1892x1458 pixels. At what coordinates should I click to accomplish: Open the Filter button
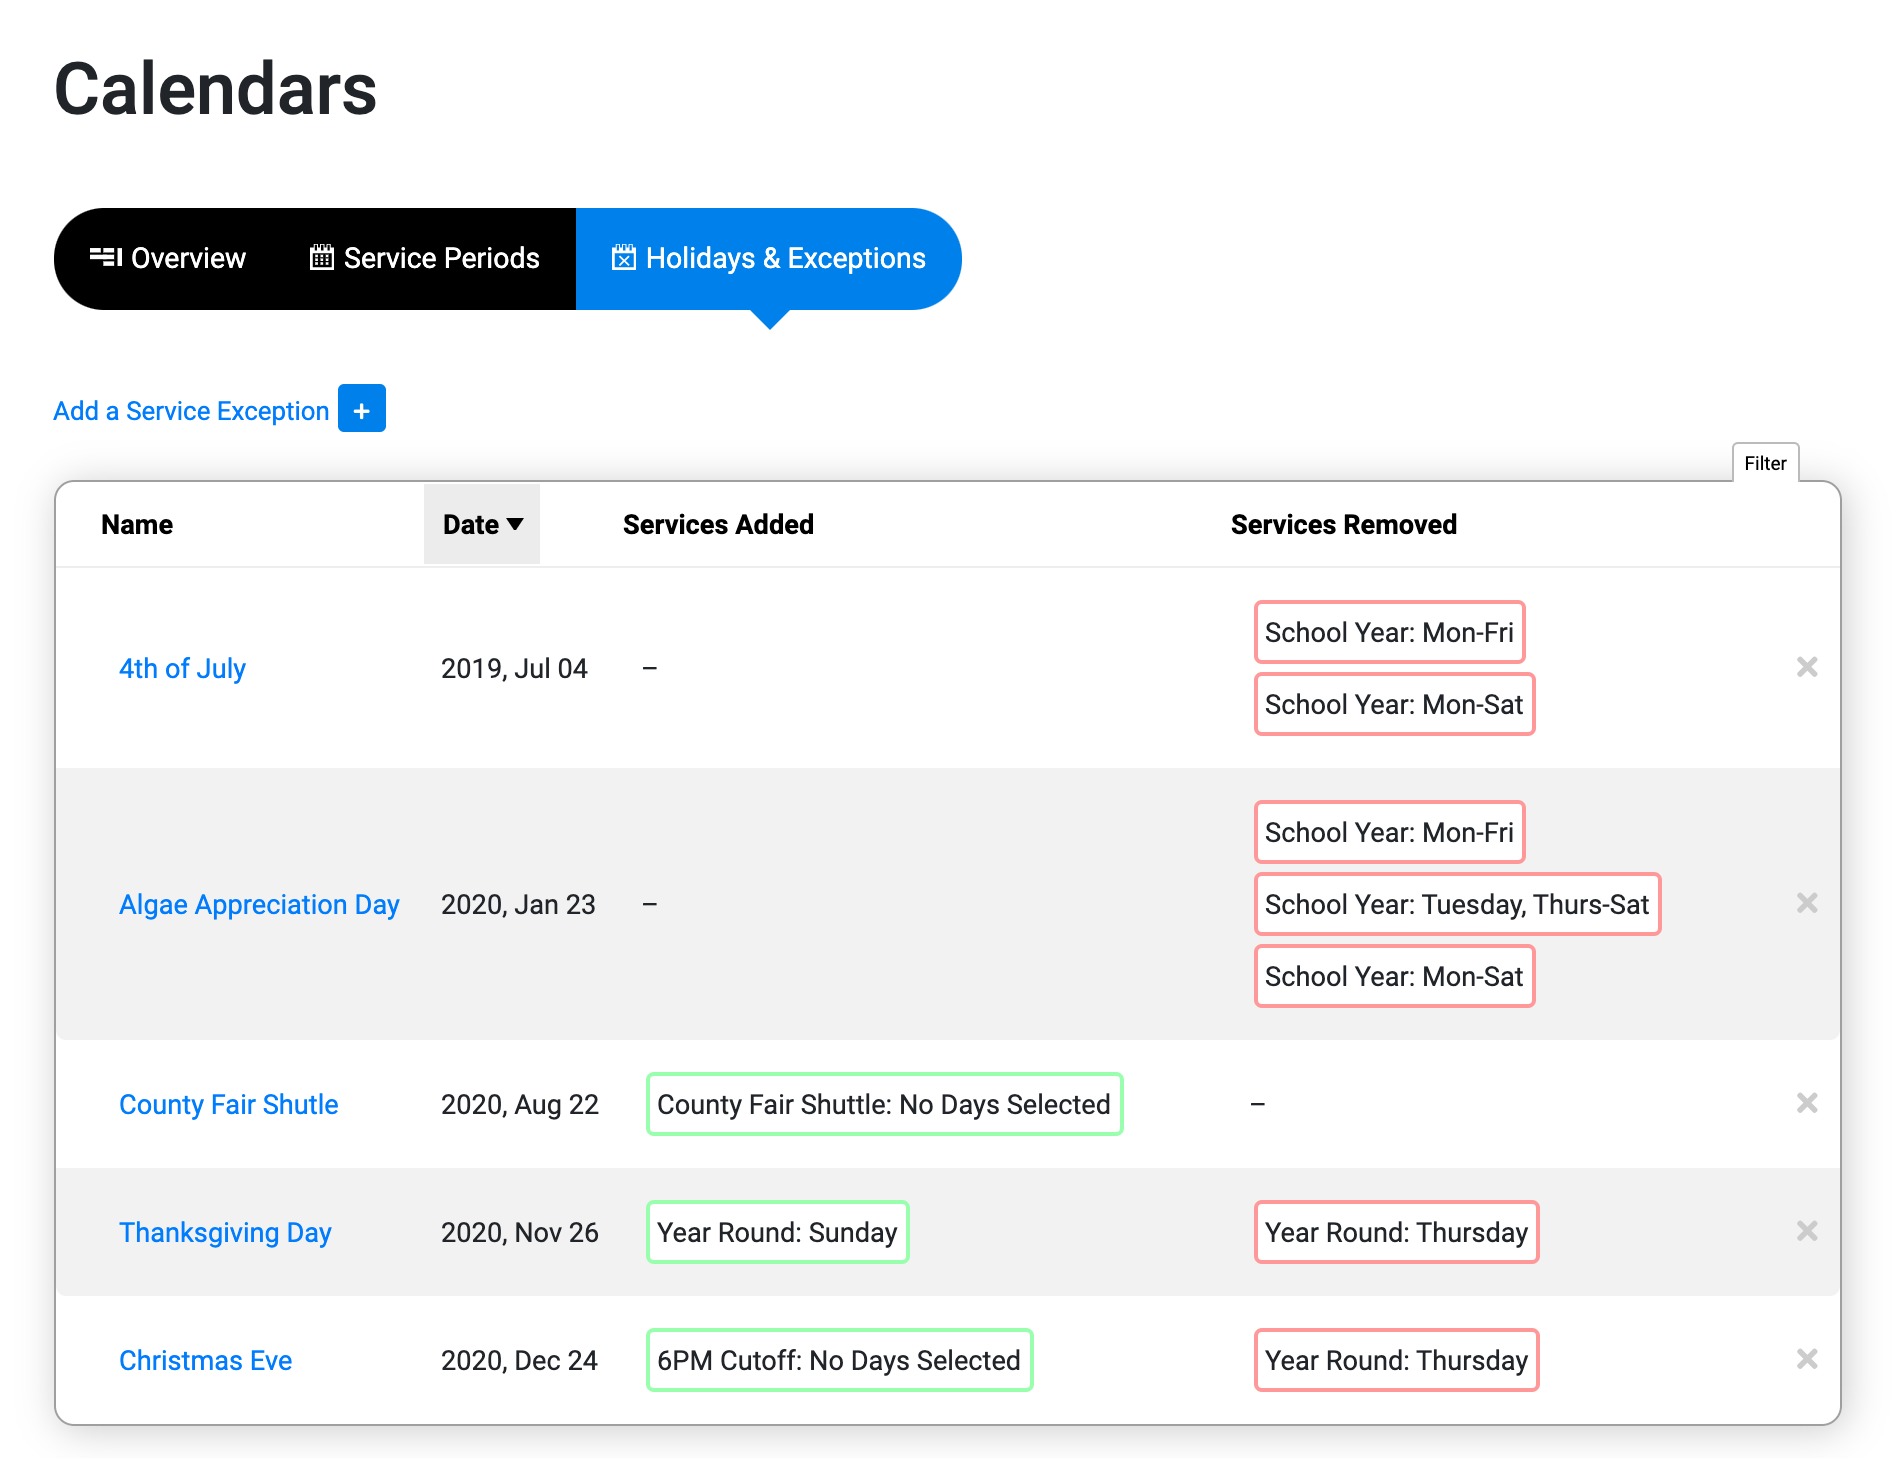tap(1765, 463)
